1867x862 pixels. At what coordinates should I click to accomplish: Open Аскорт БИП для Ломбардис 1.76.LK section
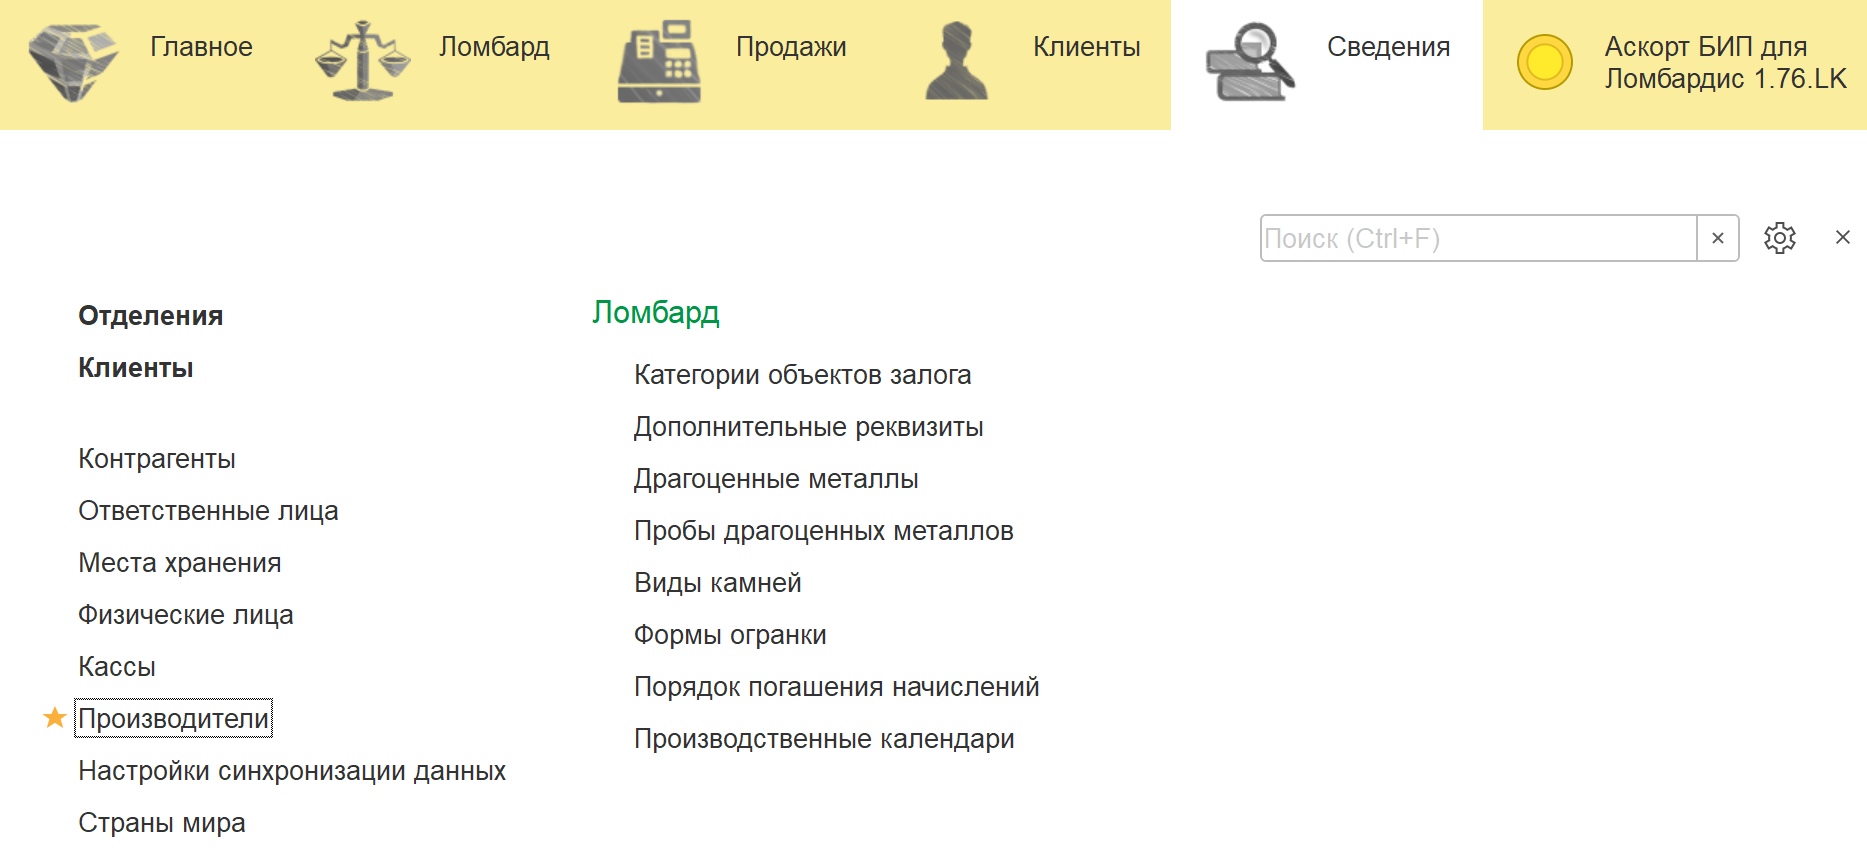1675,64
